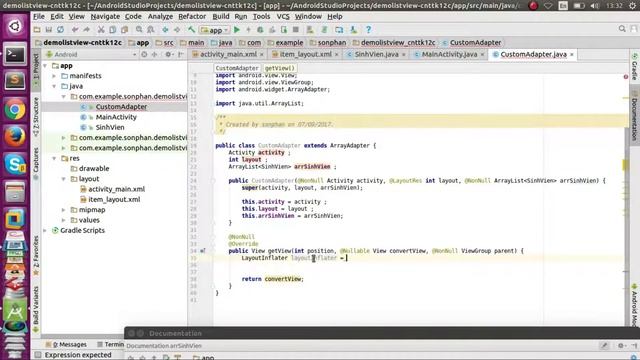
Task: Open the Terminal launcher in Ubuntu dock
Action: pos(15,53)
